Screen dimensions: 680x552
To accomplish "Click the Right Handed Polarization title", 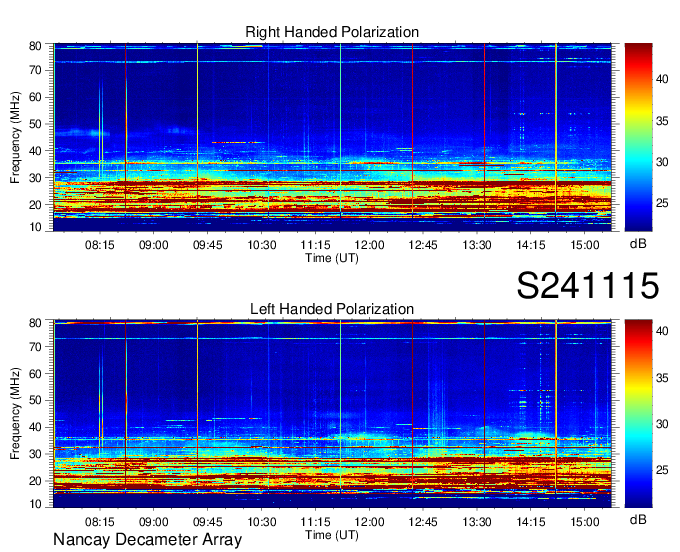I will point(332,32).
